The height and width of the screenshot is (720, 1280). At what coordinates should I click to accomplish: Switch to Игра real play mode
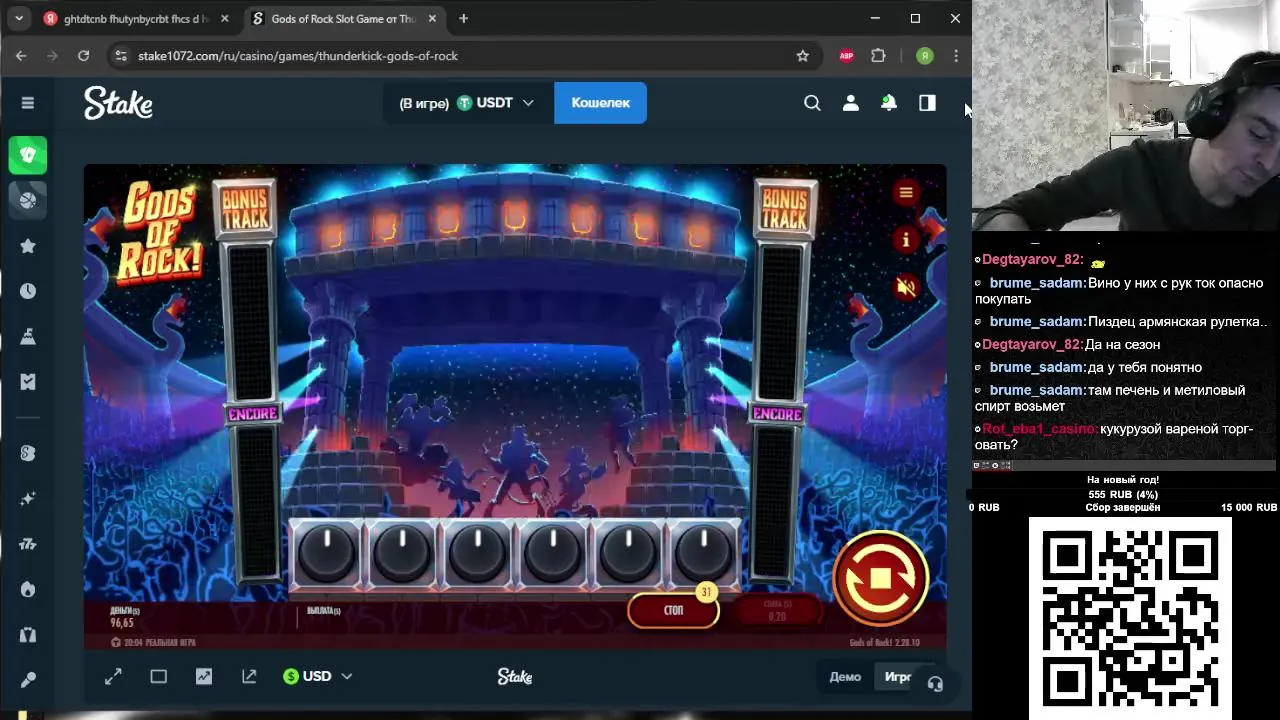pos(898,677)
